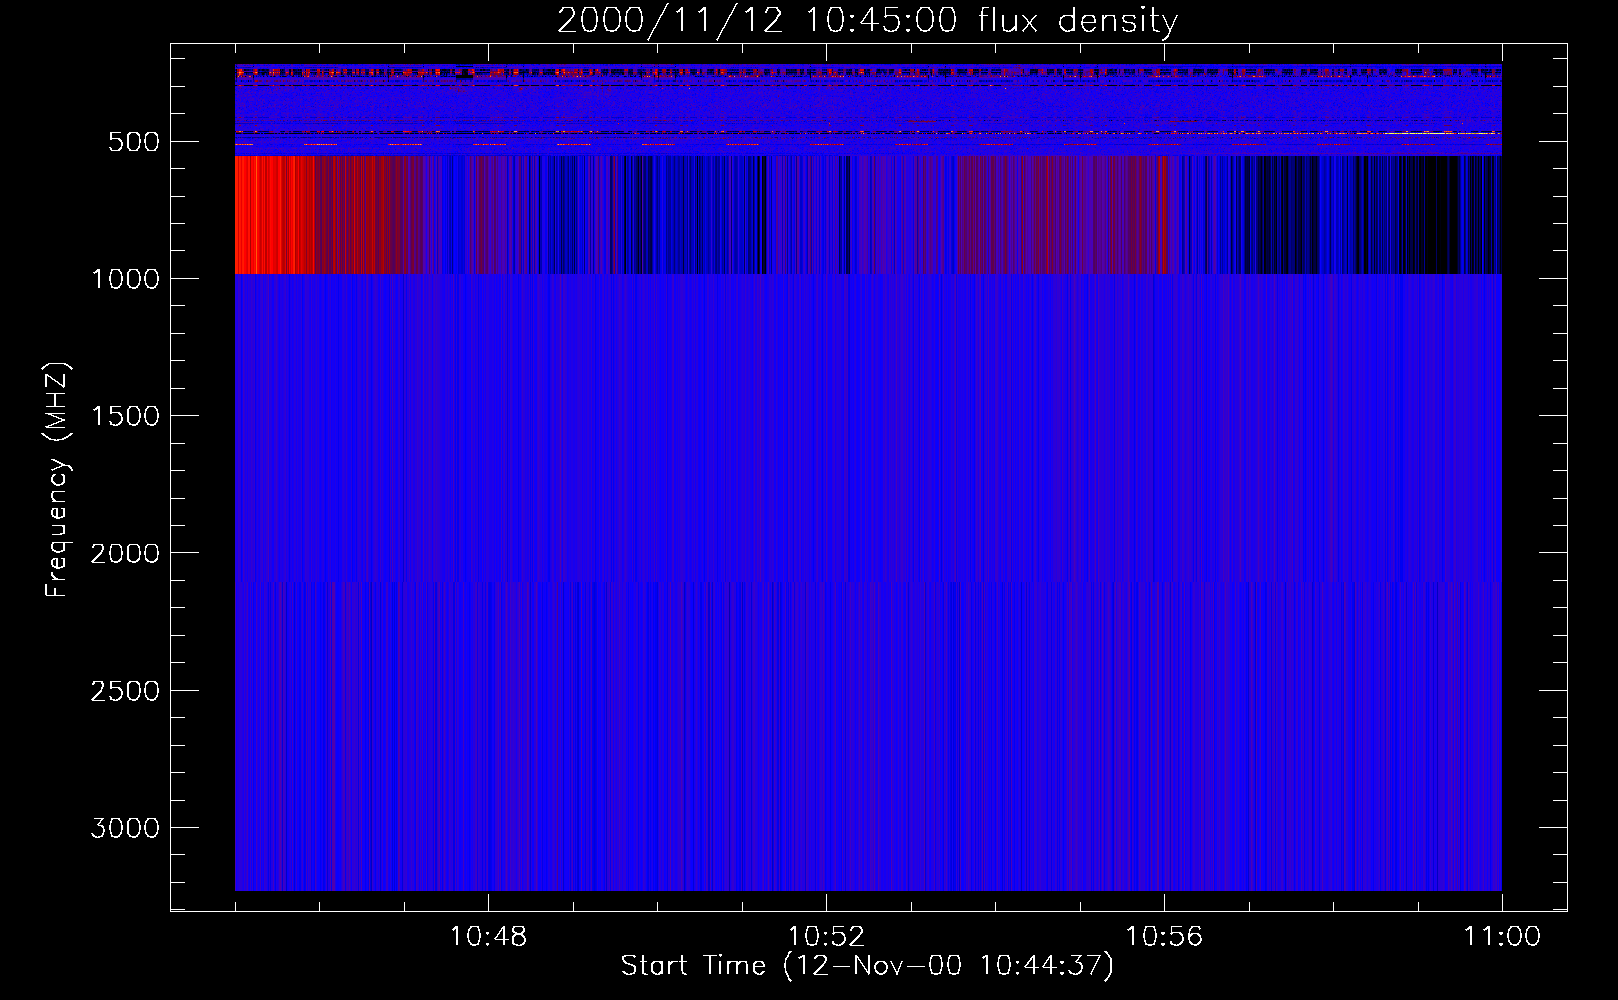
Task: Click the 1000 frequency tick label
Action: click(x=125, y=279)
